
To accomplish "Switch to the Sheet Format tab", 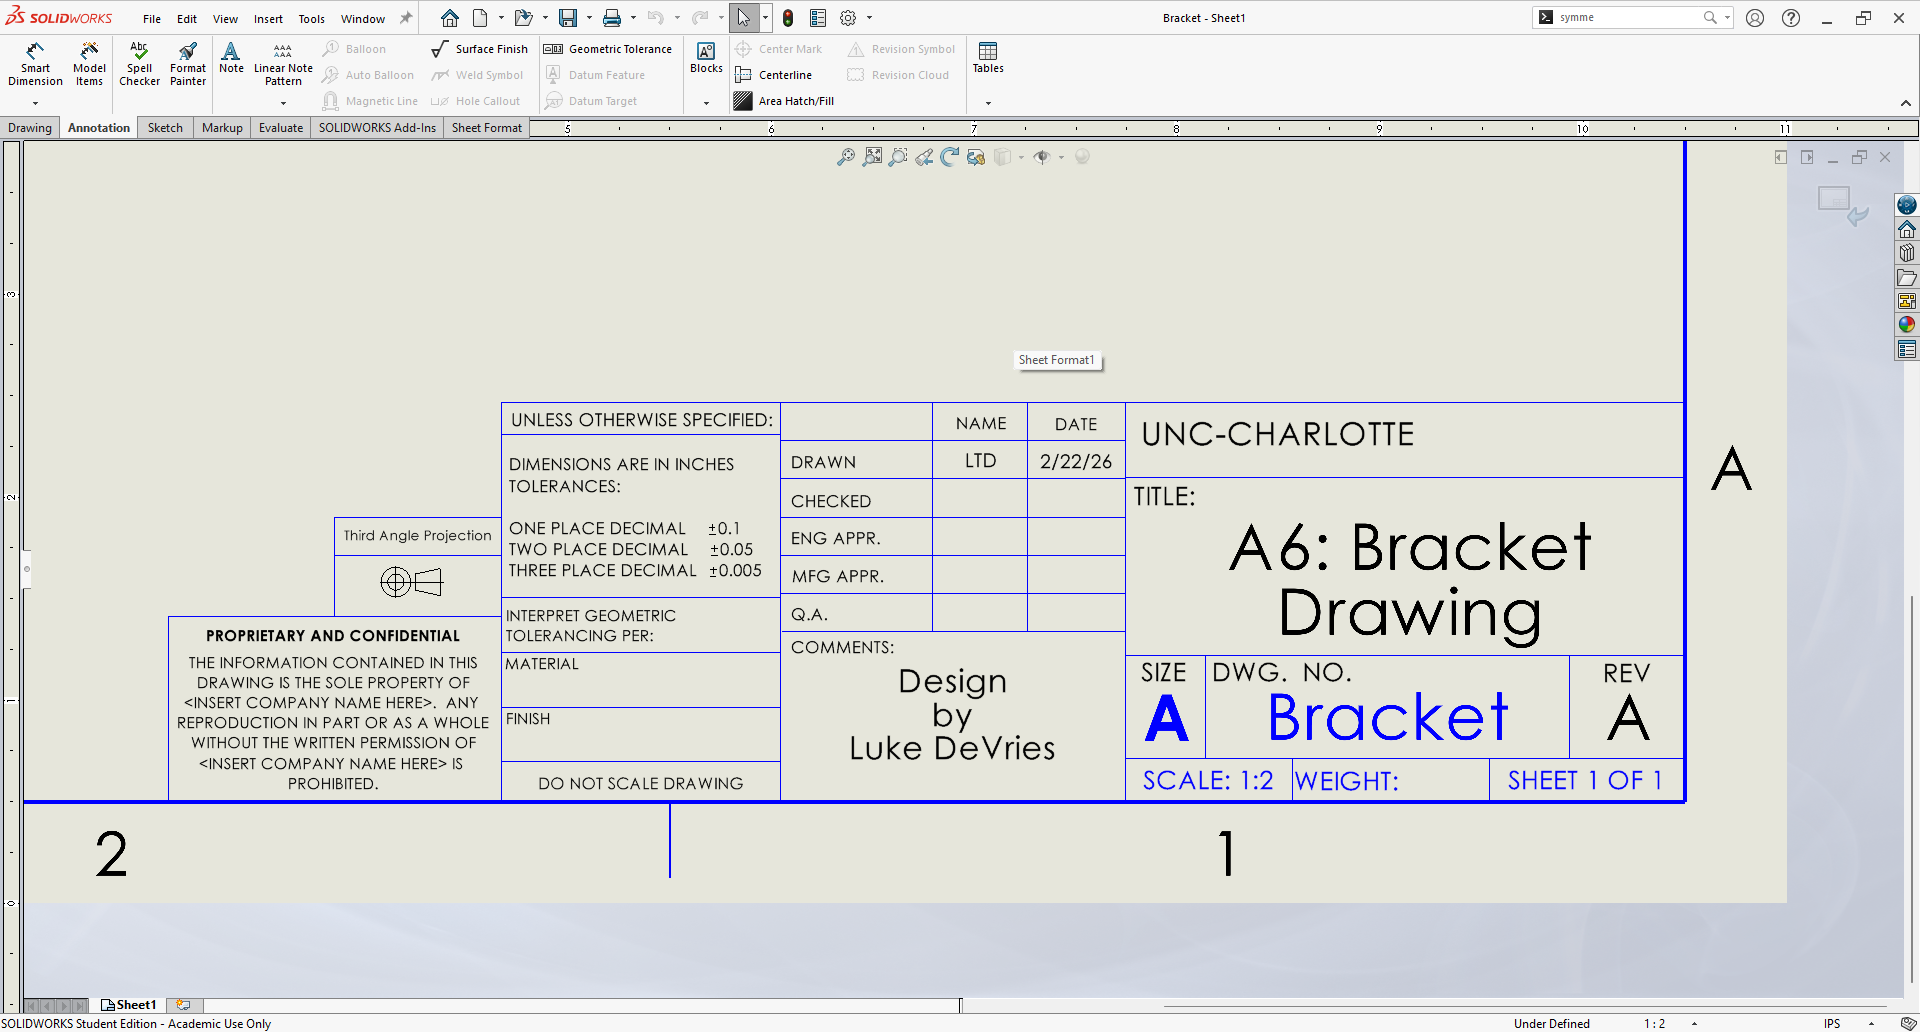I will click(x=487, y=128).
